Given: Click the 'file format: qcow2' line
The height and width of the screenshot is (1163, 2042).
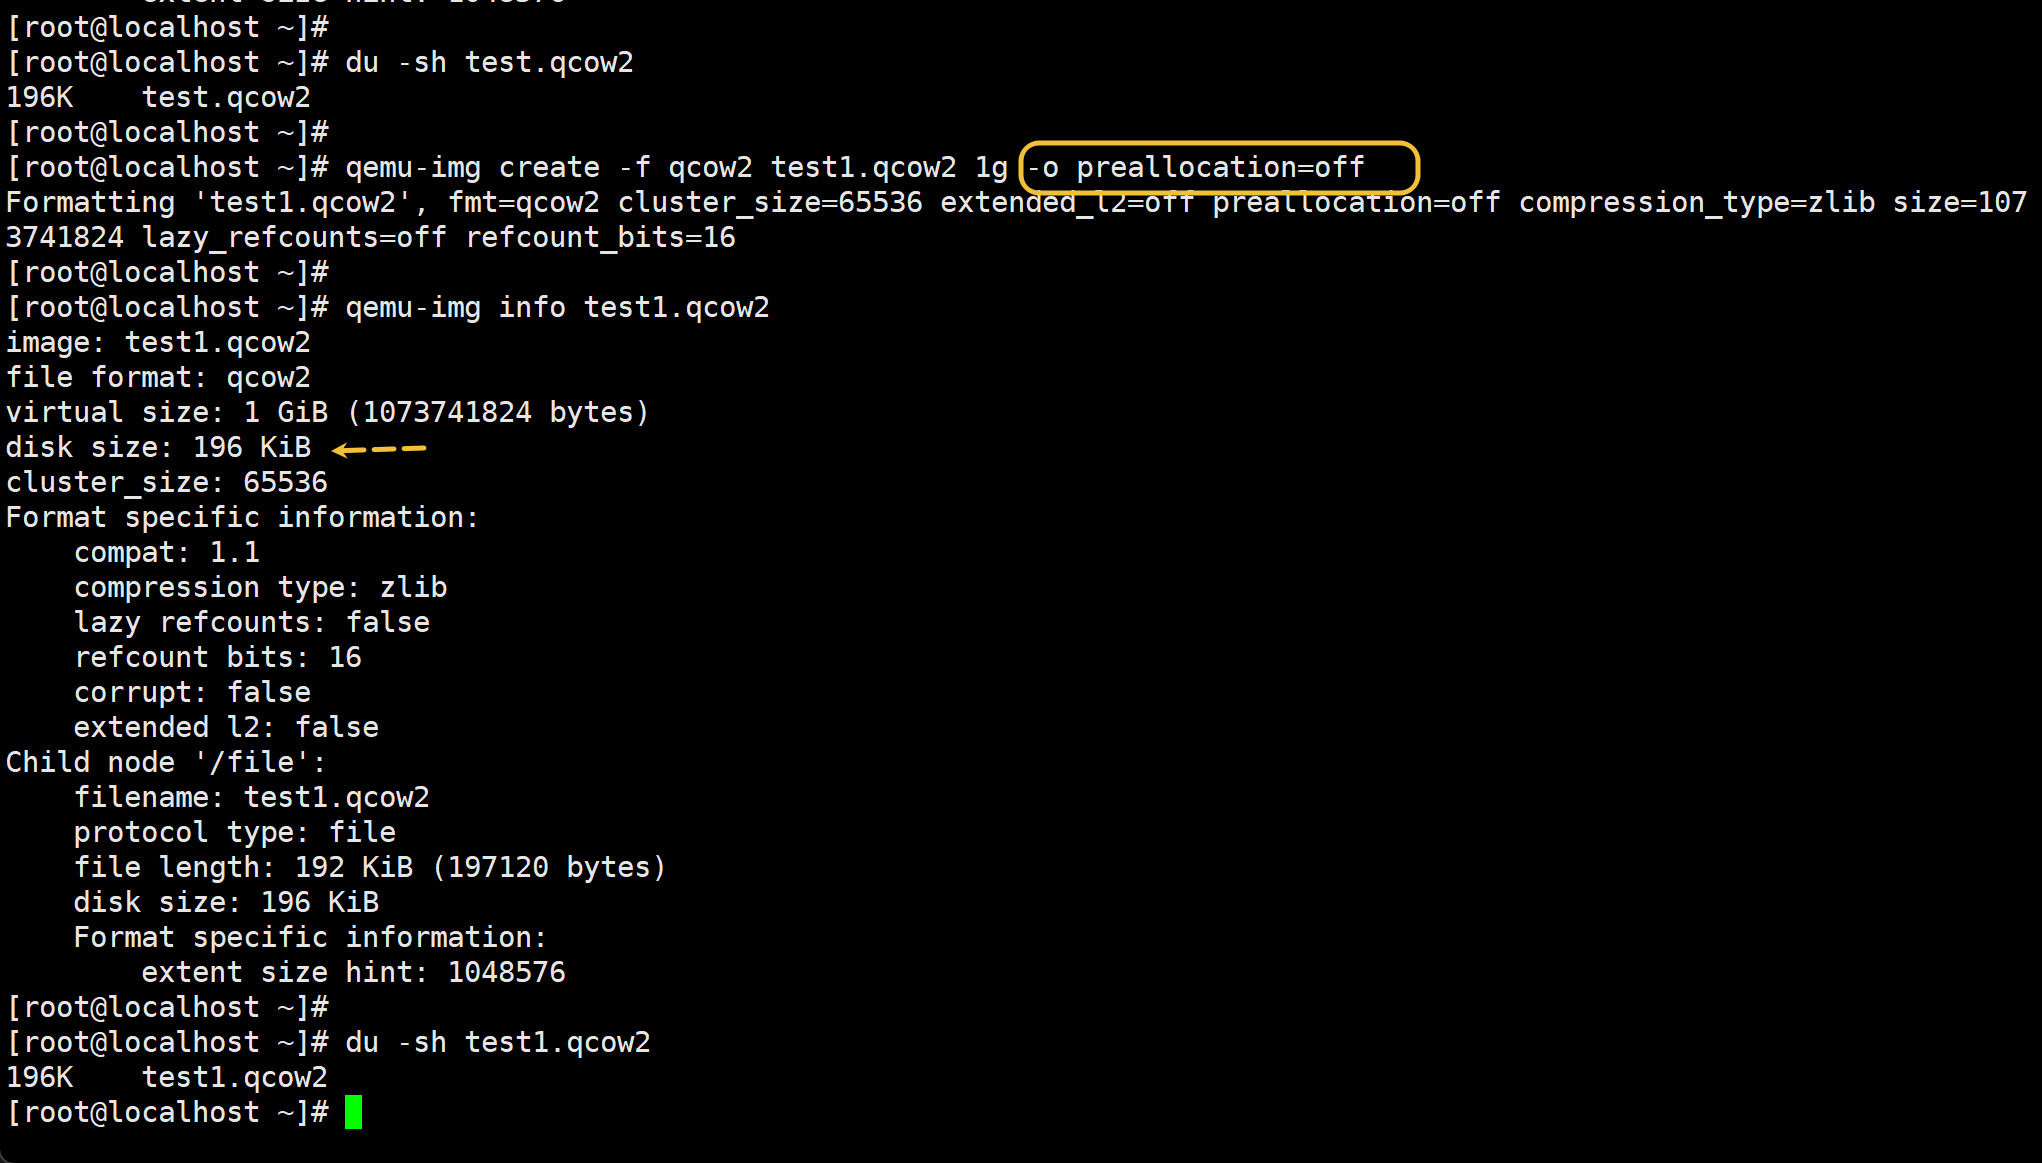Looking at the screenshot, I should click(x=158, y=377).
